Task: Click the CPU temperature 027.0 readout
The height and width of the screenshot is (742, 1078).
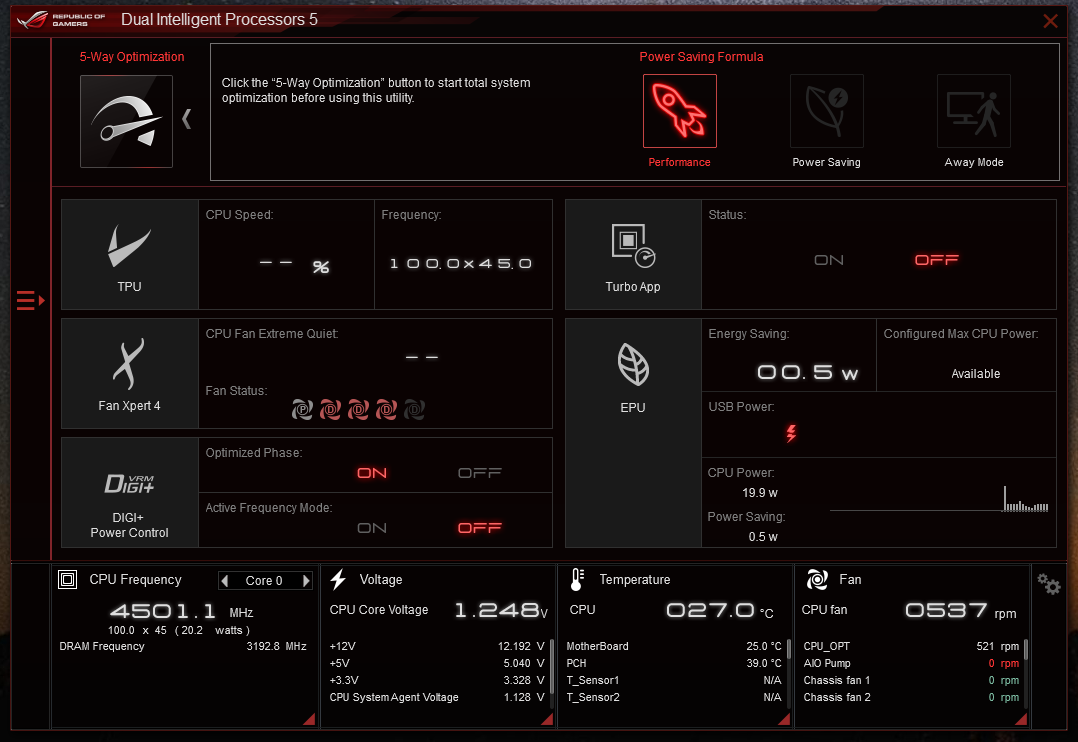Action: pyautogui.click(x=720, y=611)
